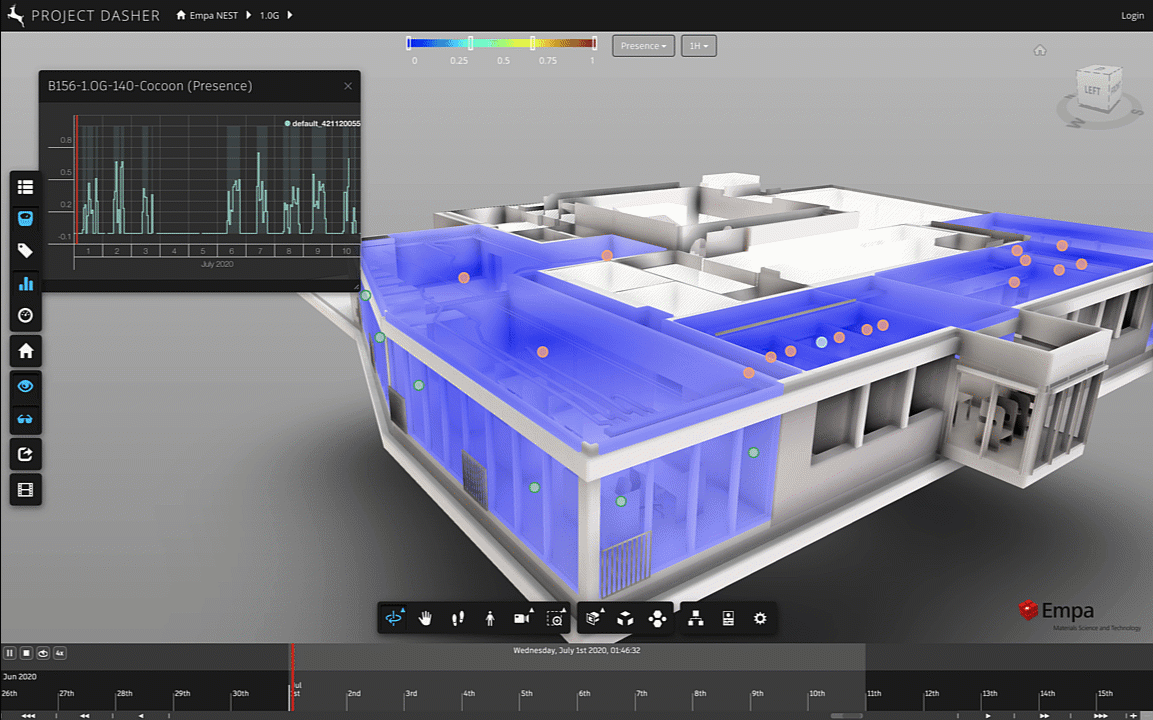The width and height of the screenshot is (1153, 720).
Task: Start First Person footsteps walk tool
Action: [x=458, y=619]
